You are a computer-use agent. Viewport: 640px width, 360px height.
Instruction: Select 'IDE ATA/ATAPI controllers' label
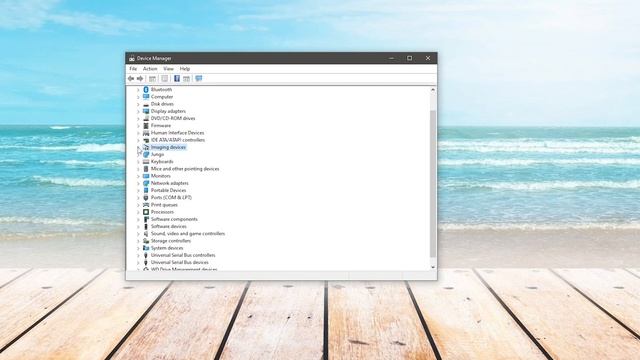[x=178, y=140]
